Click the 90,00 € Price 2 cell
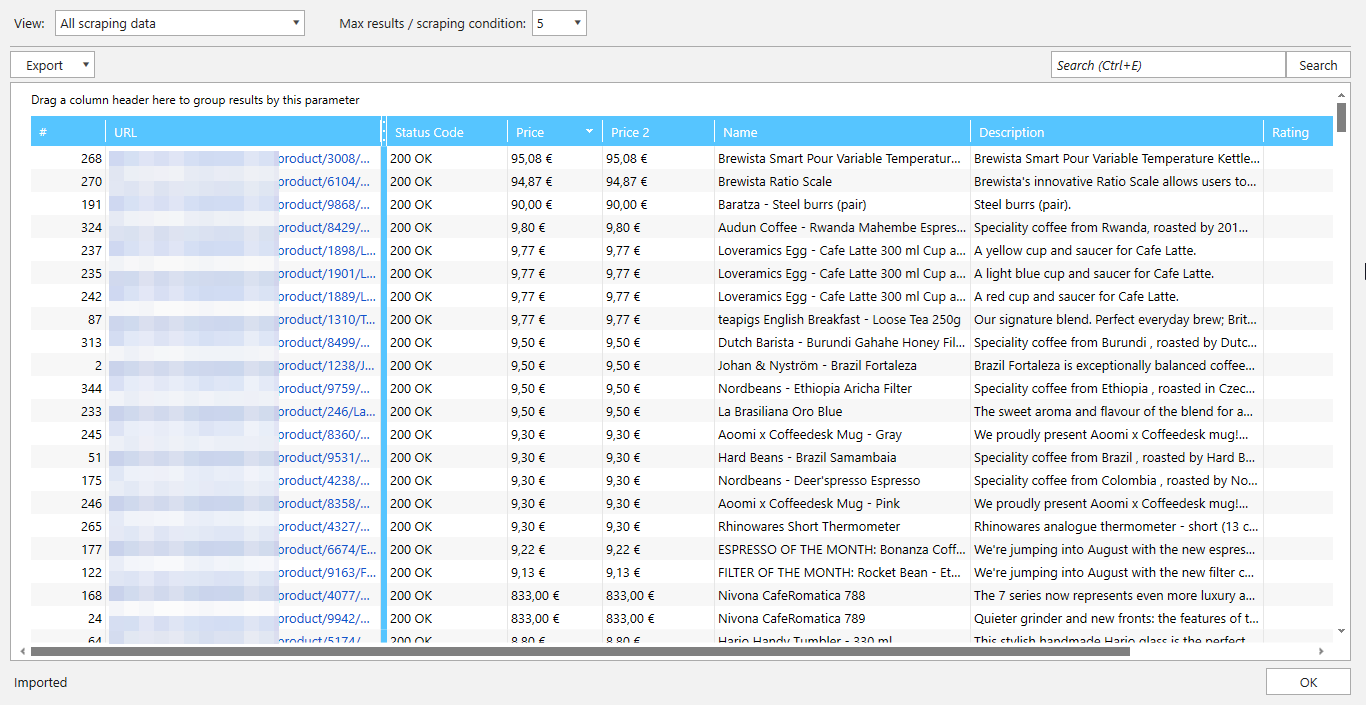The height and width of the screenshot is (705, 1366). (x=658, y=204)
